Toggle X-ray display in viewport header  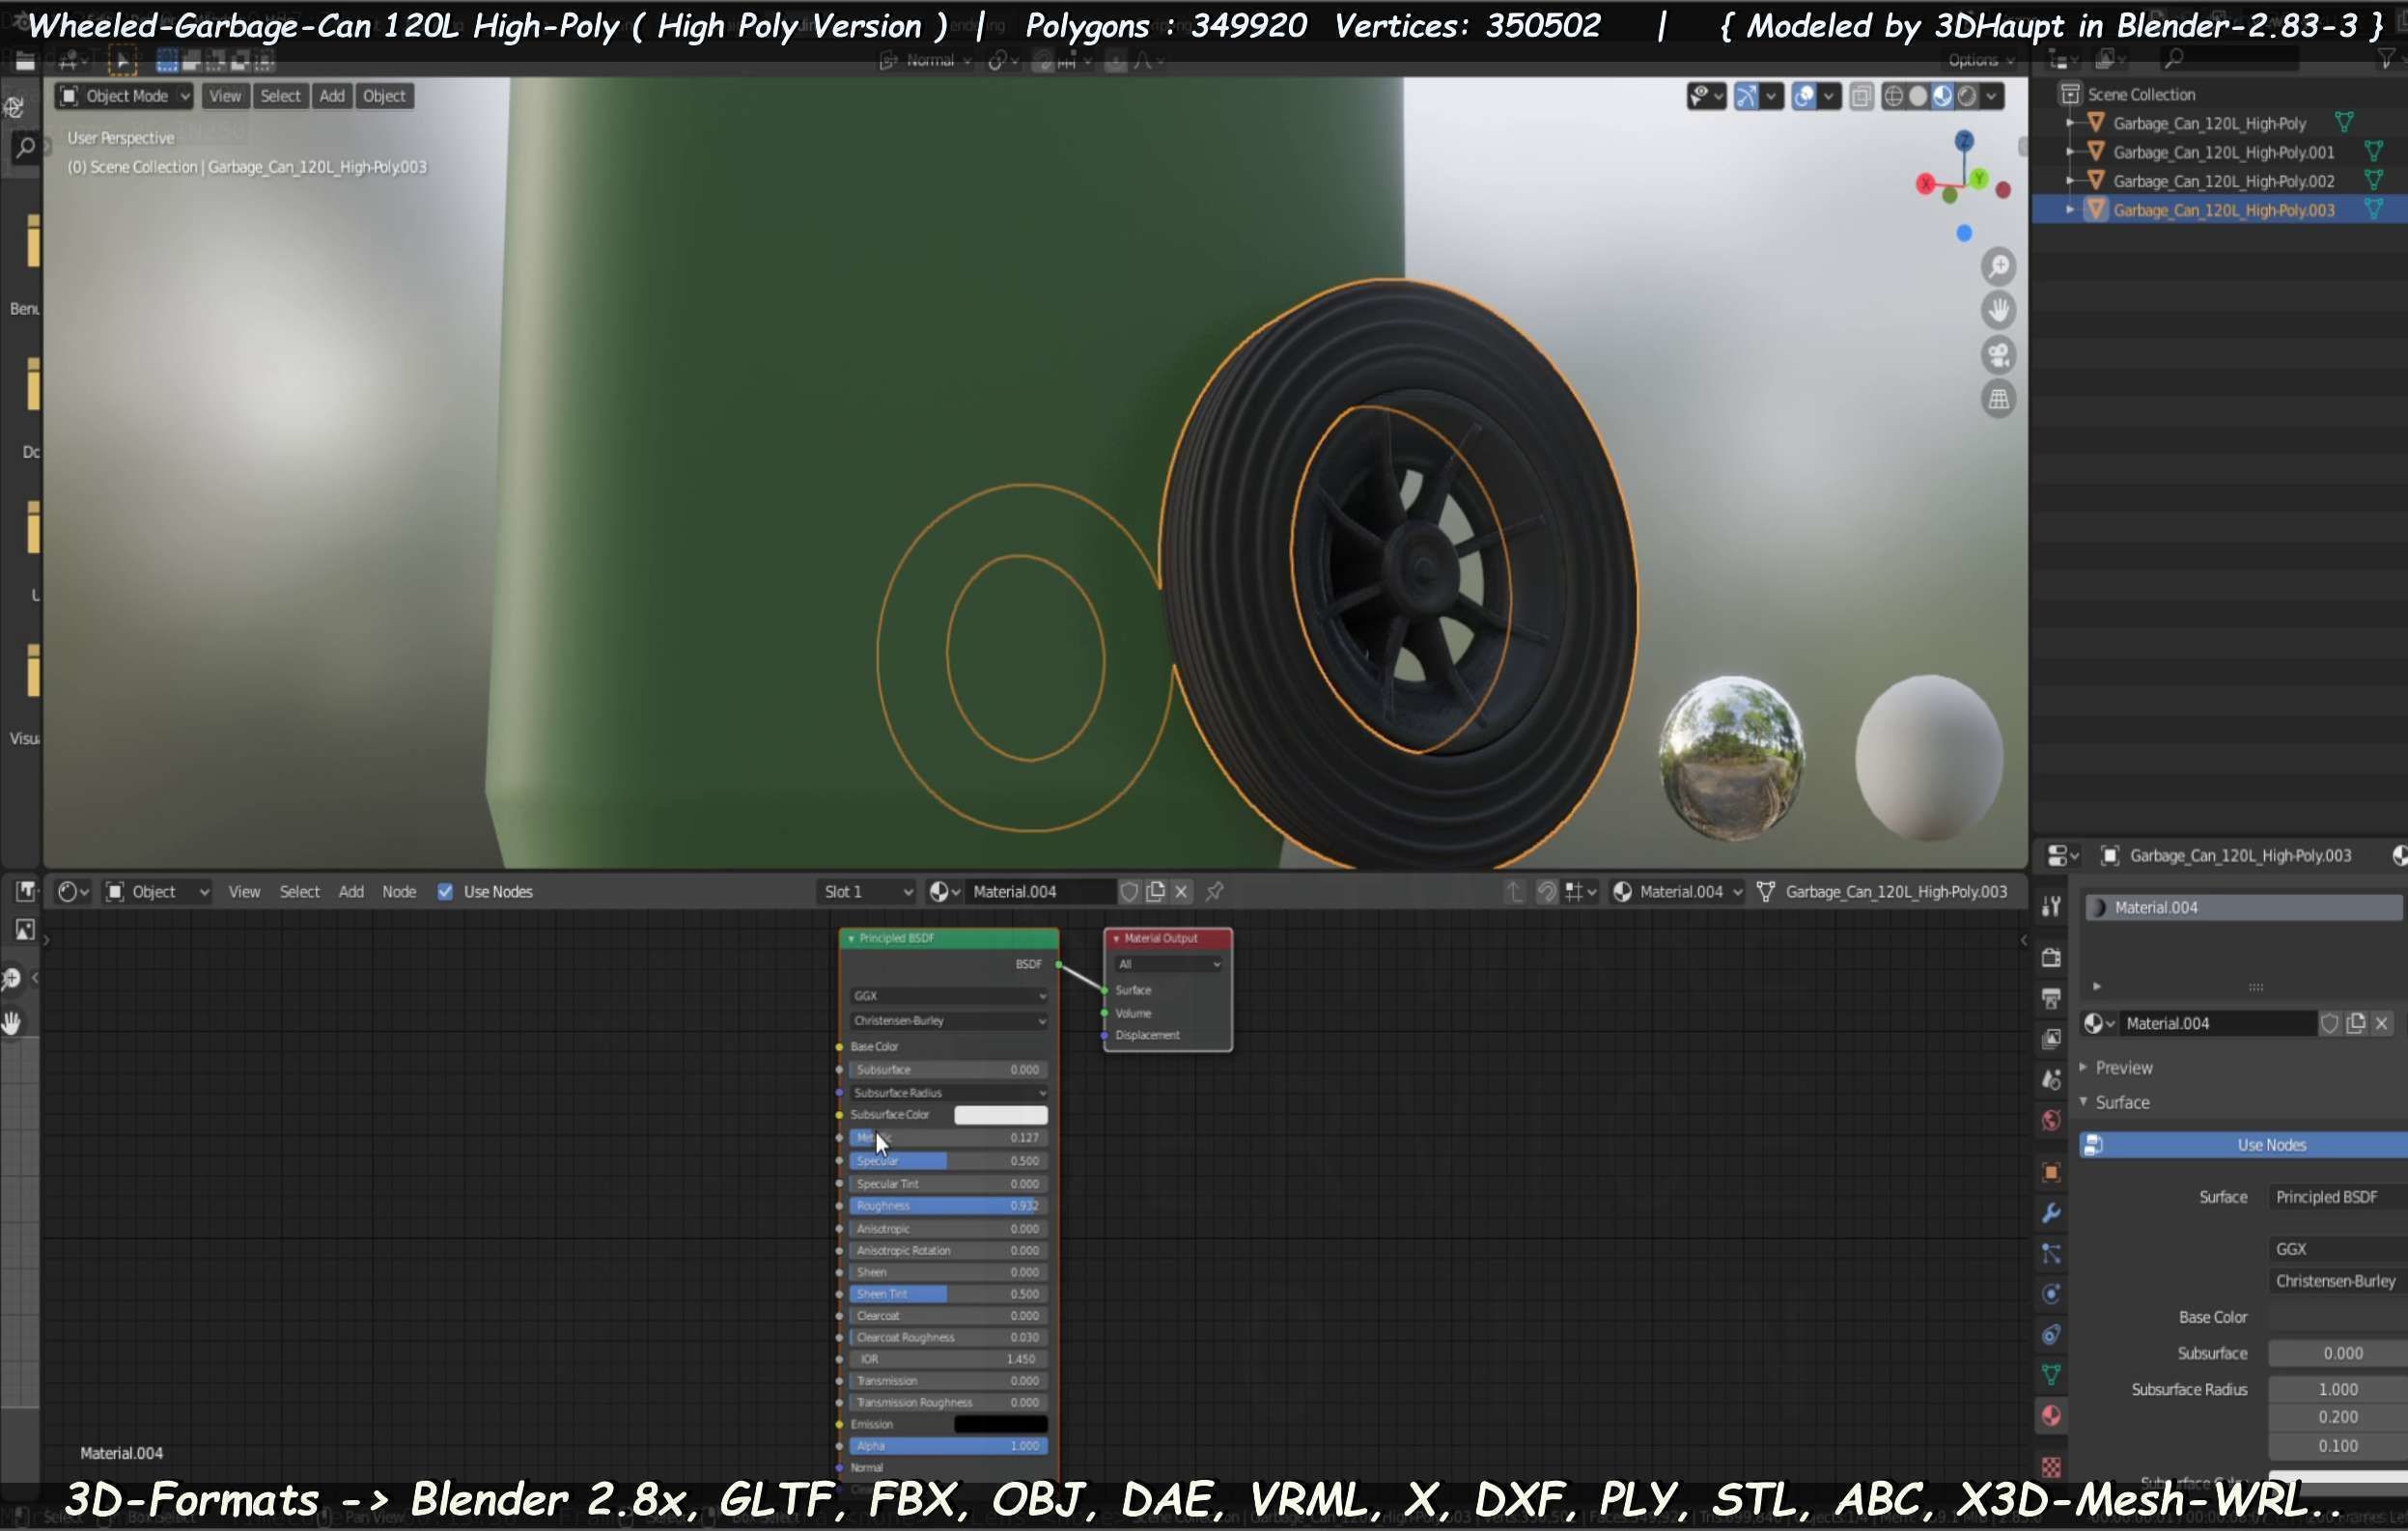tap(1861, 96)
